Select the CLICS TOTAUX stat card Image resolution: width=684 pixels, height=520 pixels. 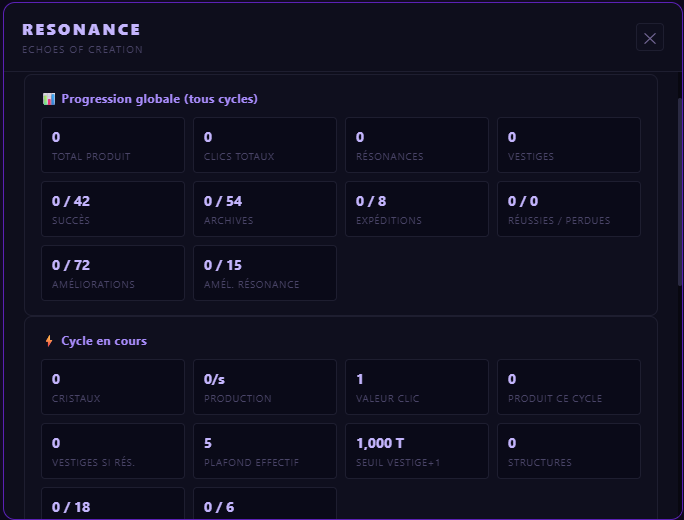coord(265,145)
